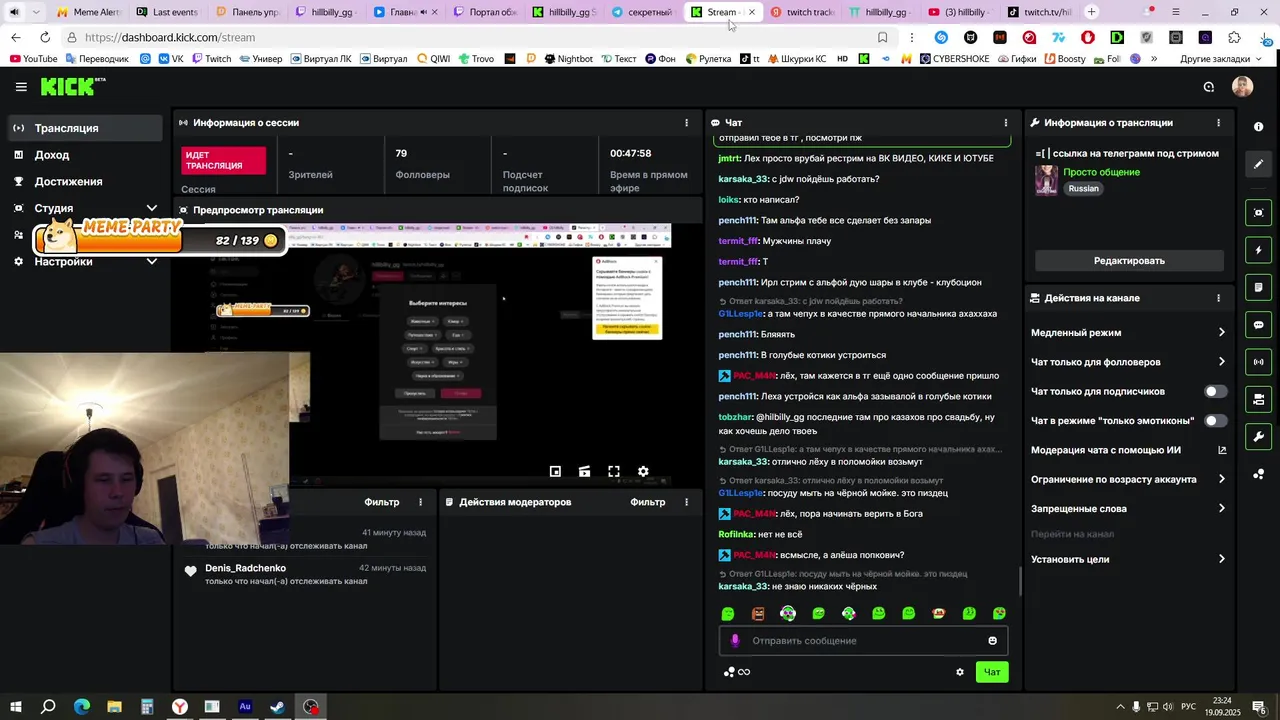Screen dimensions: 1280x720
Task: Open the emoji picker in chat input
Action: [992, 641]
